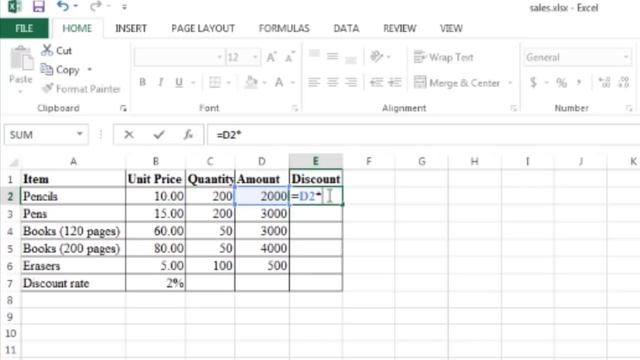This screenshot has width=640, height=360.
Task: Click Center alignment icon
Action: pyautogui.click(x=333, y=83)
